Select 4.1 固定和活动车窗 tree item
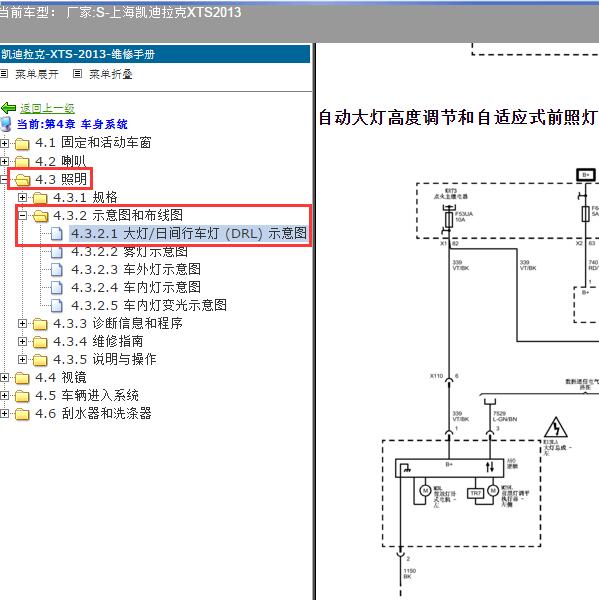 click(93, 142)
